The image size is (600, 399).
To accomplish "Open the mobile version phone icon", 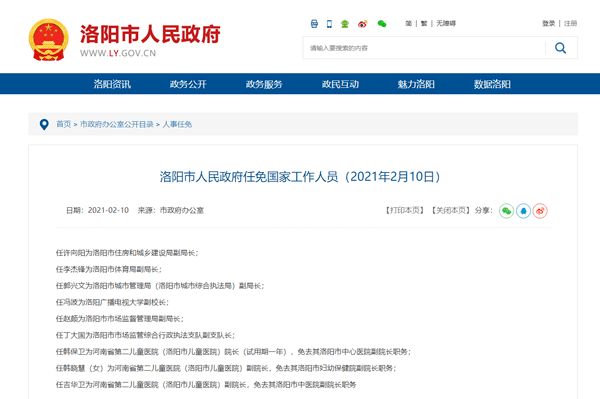I will tap(329, 24).
